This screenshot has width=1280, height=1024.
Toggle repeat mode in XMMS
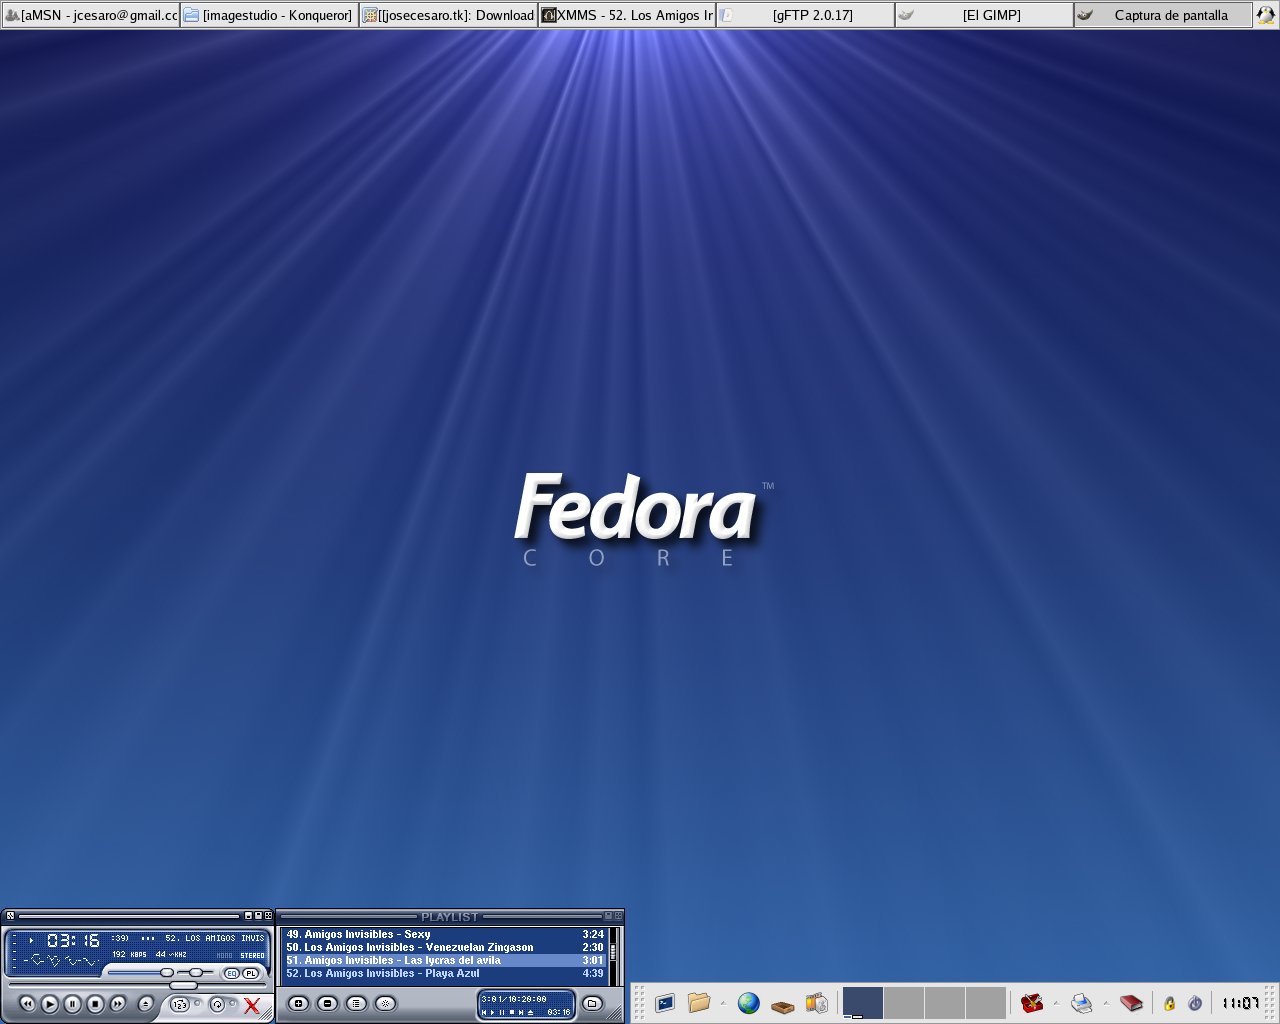[217, 1004]
